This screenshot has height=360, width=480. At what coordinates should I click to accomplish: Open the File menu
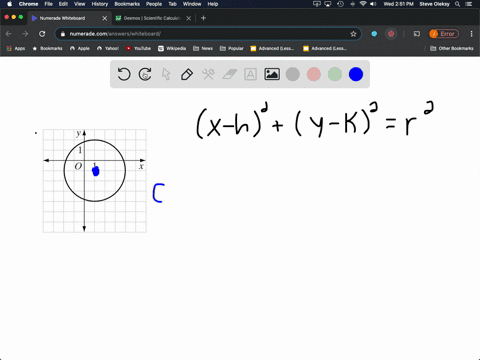pos(49,4)
